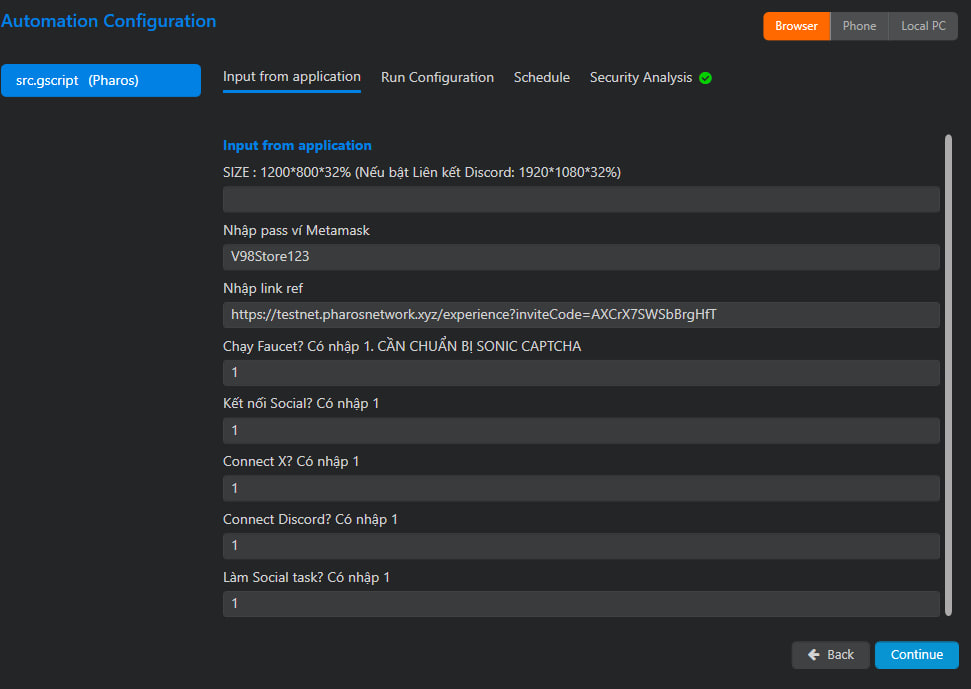Click the Chạy Faucet input field
Screen dimensions: 971x689
(581, 373)
